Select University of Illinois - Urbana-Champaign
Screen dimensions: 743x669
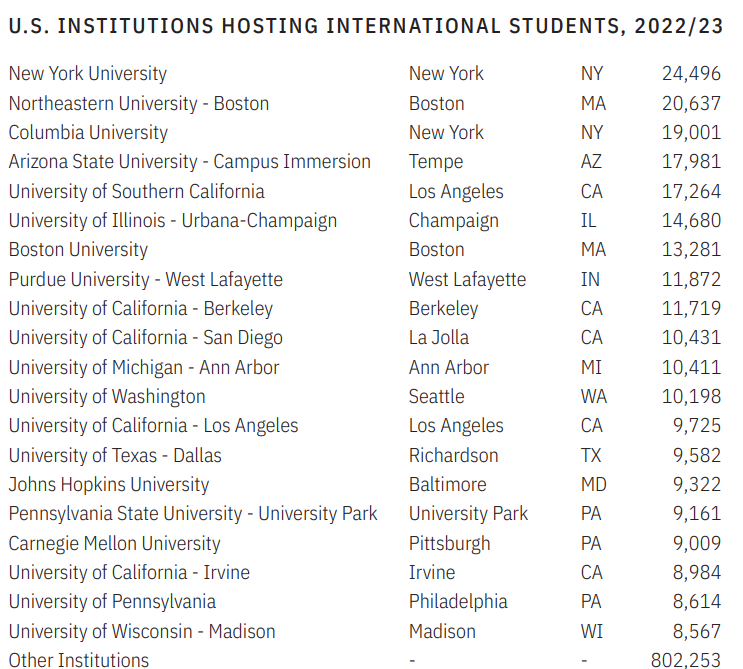pos(173,221)
